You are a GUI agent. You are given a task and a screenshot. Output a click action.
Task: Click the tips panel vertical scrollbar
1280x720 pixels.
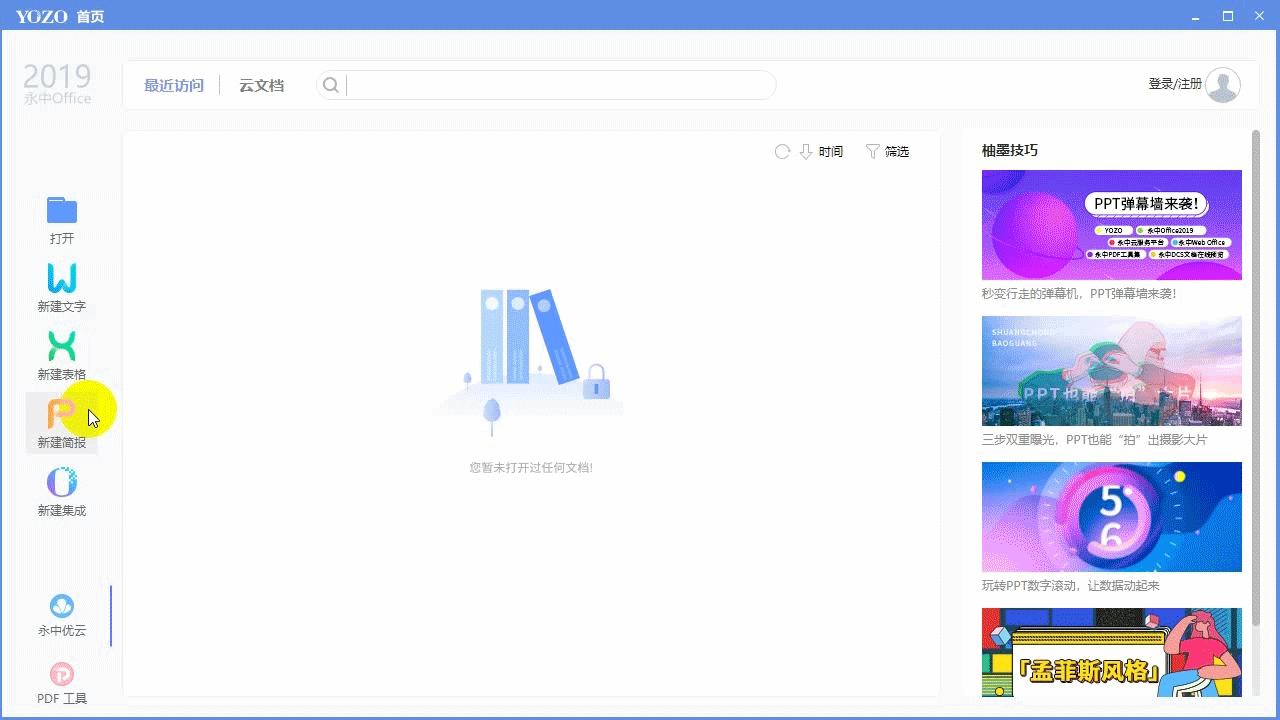pos(1256,378)
